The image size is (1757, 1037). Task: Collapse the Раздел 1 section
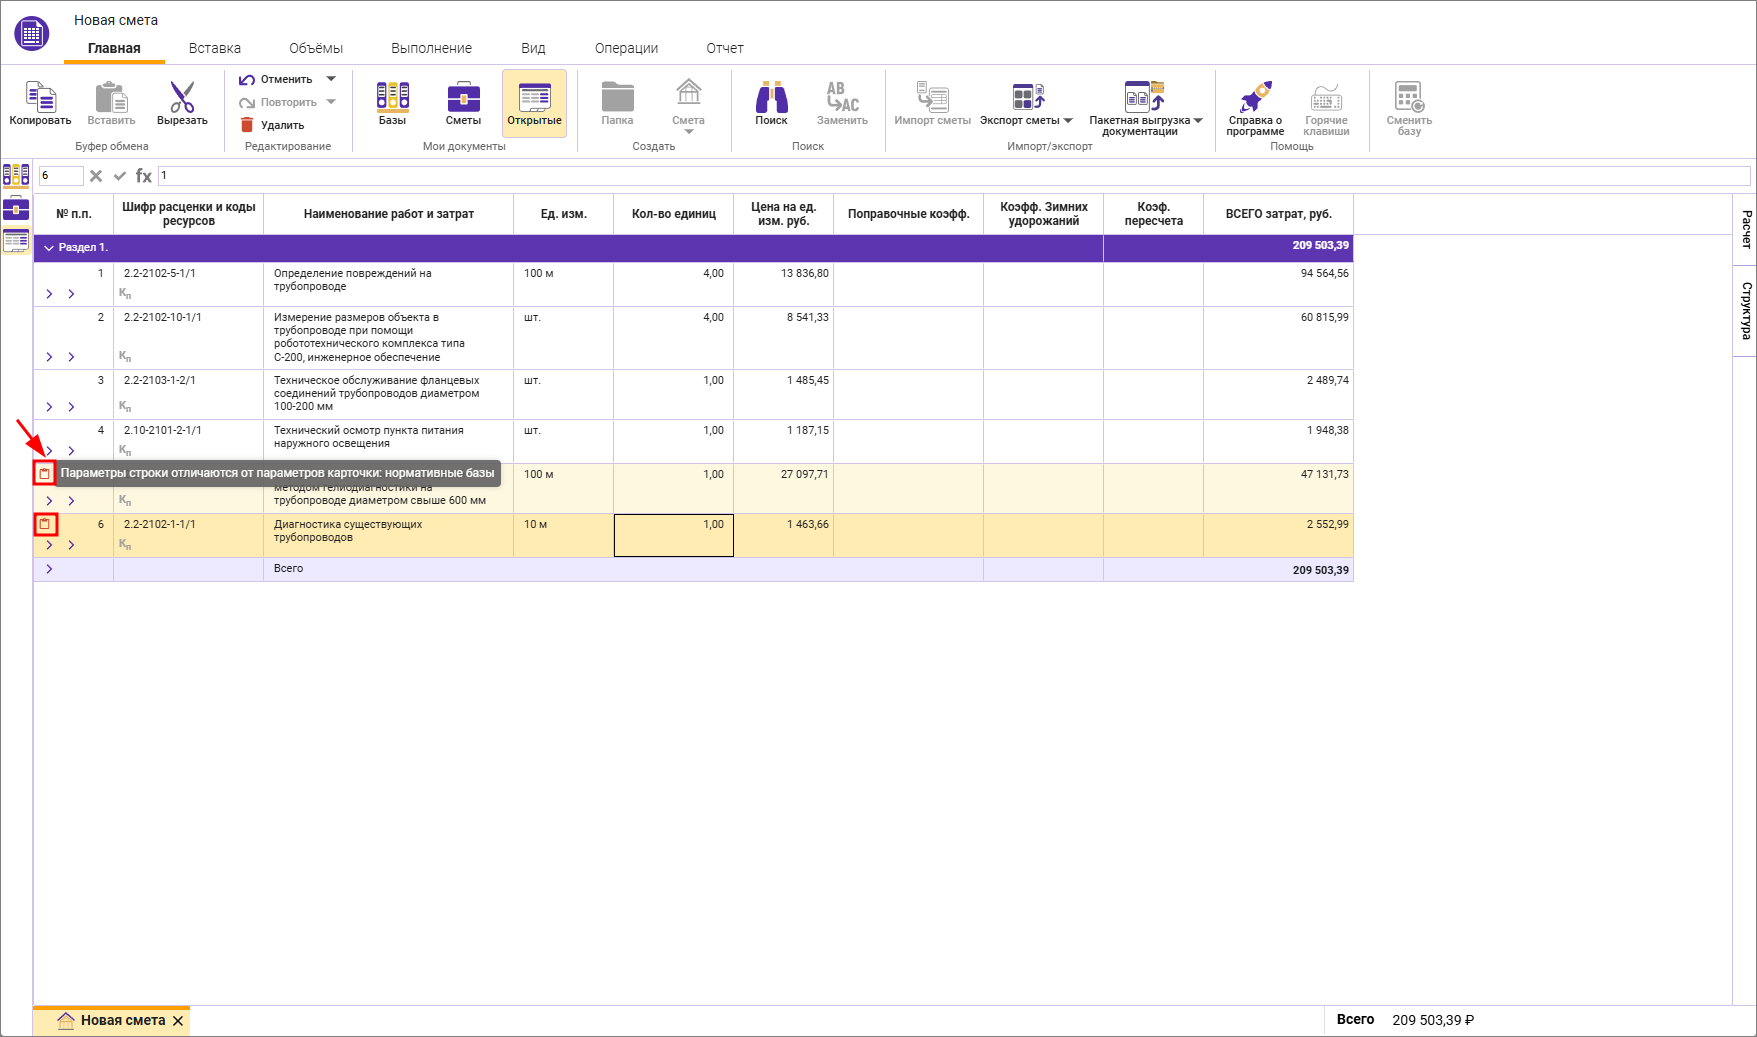[49, 248]
